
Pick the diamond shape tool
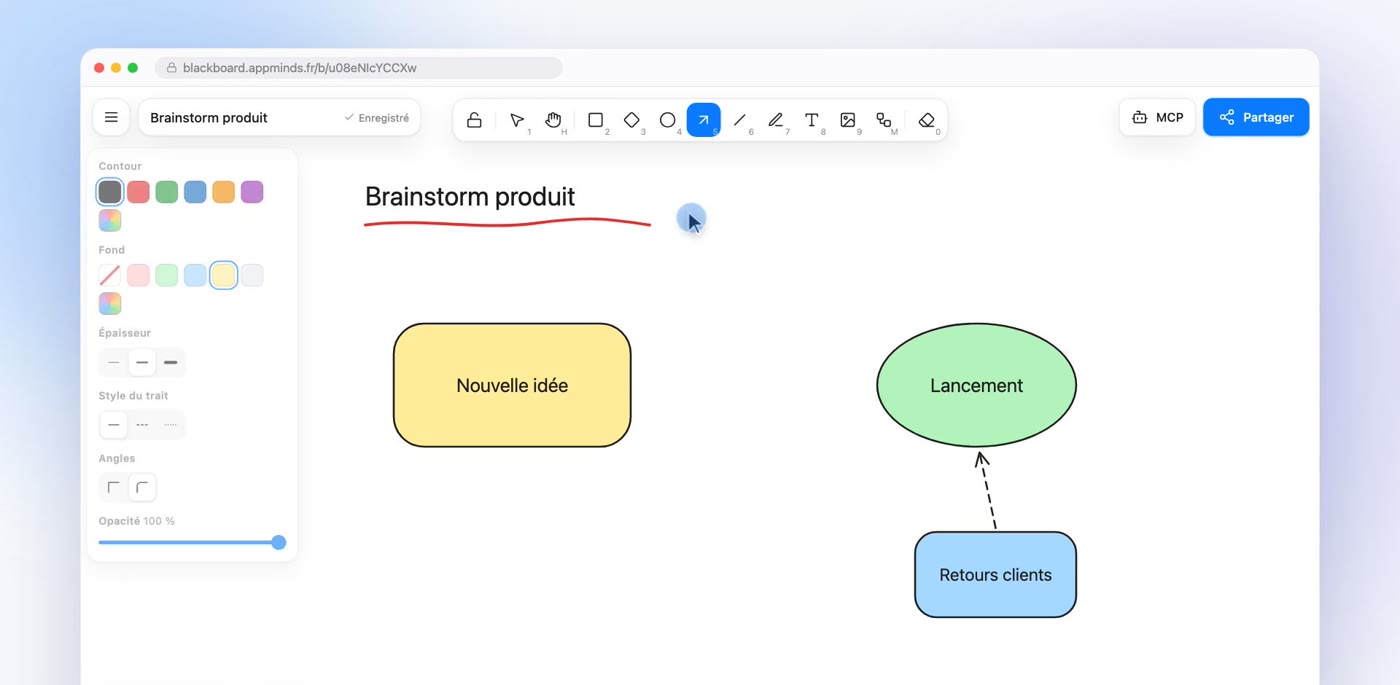631,120
